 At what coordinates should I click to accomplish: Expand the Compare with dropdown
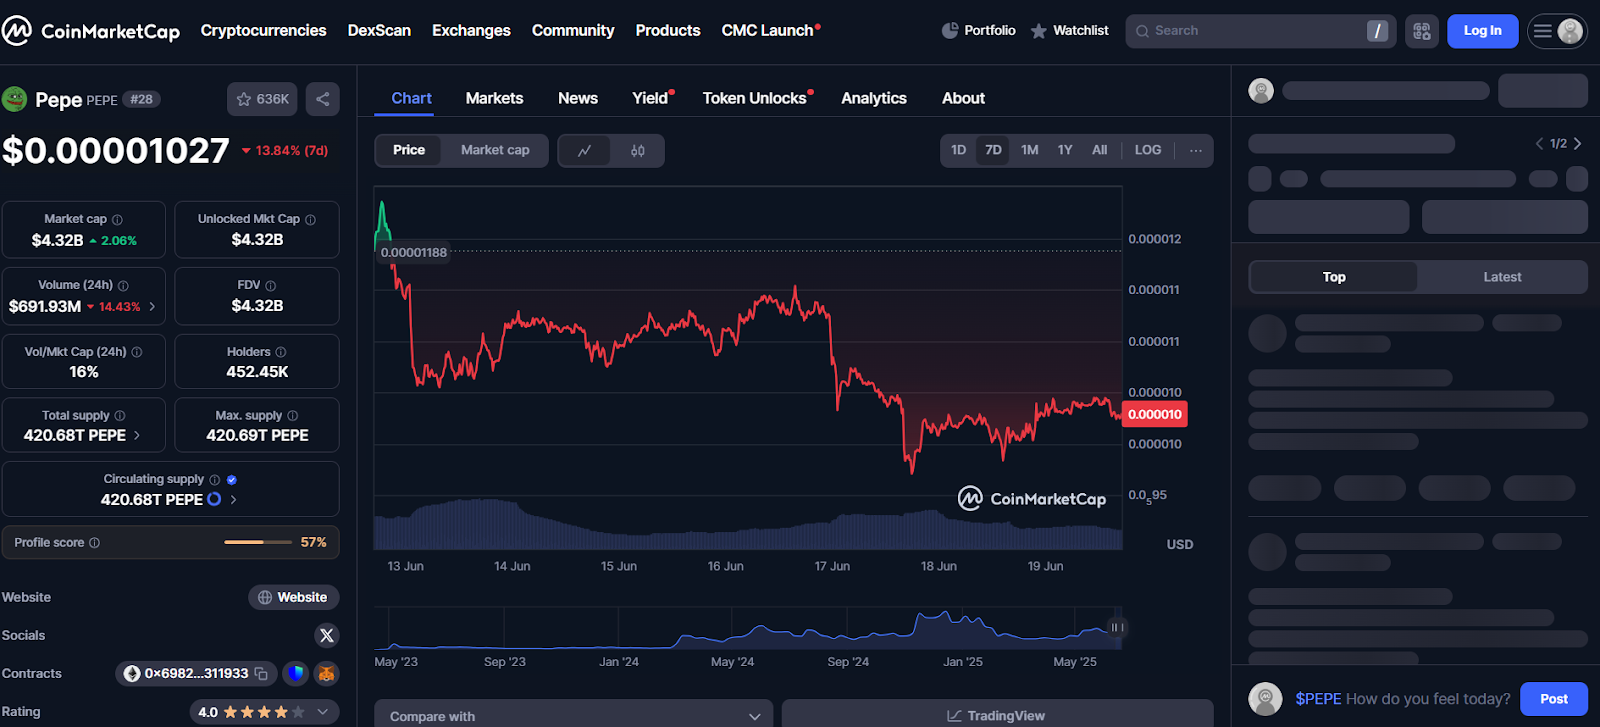pos(573,715)
